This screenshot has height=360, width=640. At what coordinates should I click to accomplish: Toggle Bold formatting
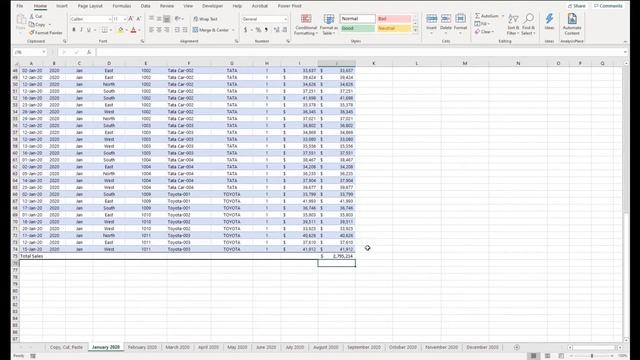point(74,30)
